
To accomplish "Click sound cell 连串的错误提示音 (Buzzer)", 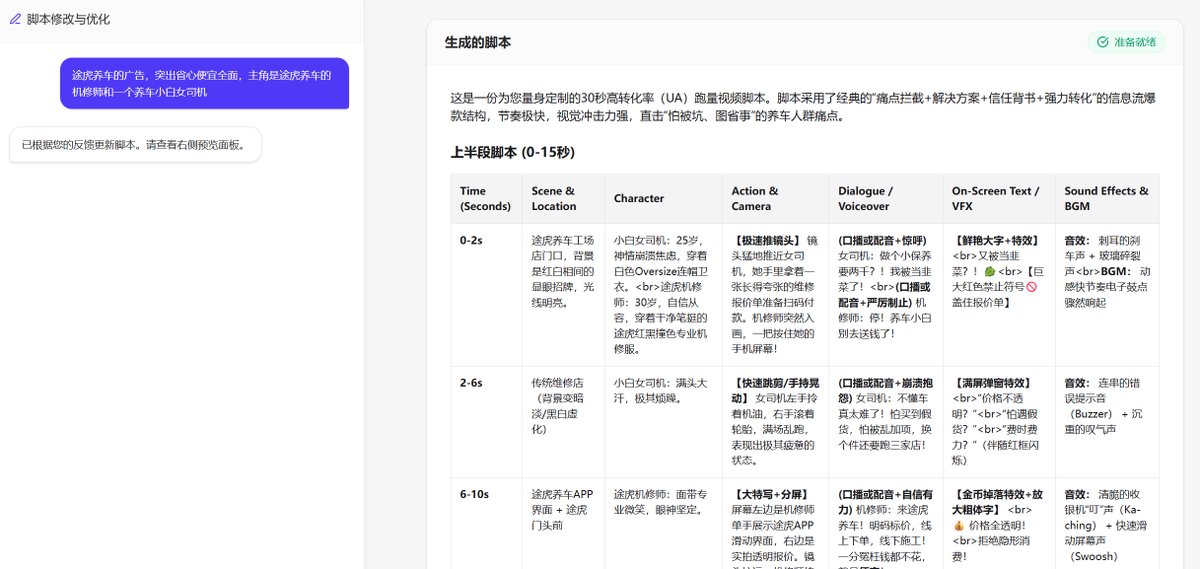I will (x=1107, y=421).
